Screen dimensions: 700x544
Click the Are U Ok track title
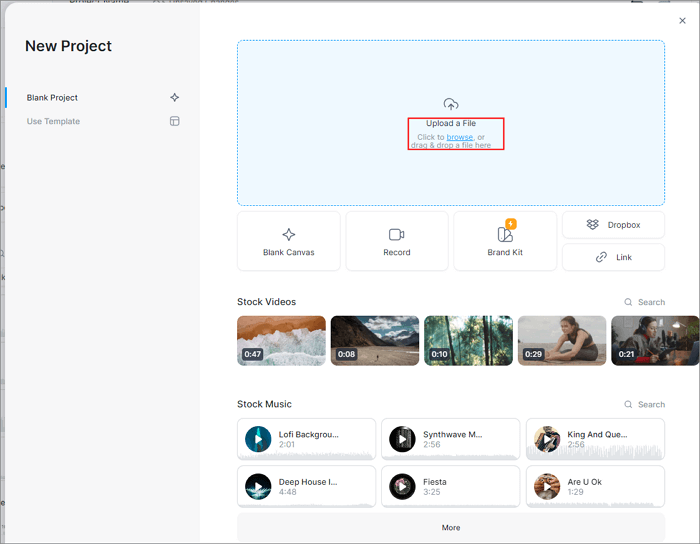point(584,482)
